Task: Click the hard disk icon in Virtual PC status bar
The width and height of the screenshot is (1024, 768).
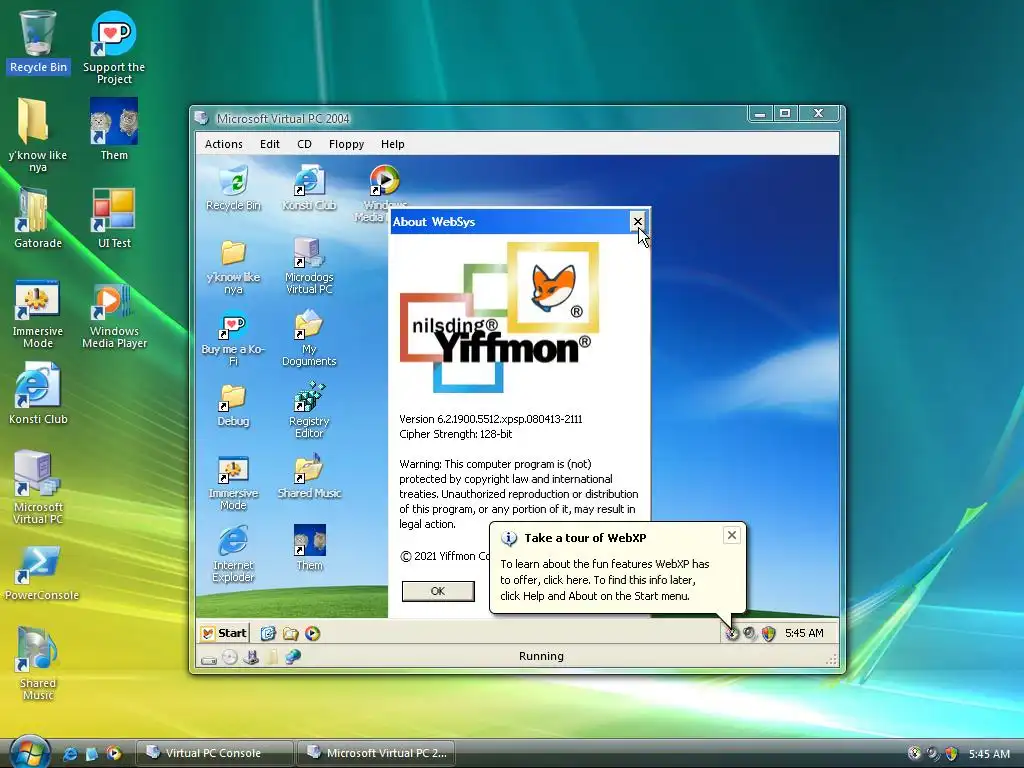Action: coord(209,658)
